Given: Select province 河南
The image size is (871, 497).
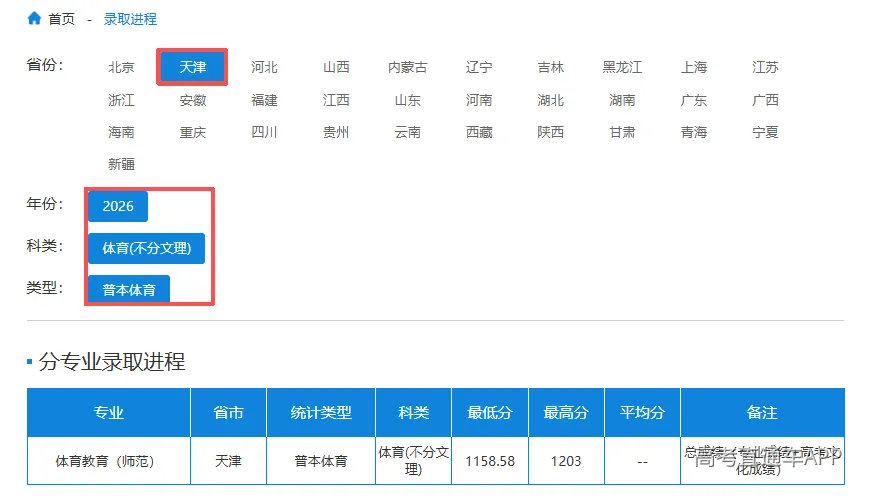Looking at the screenshot, I should pyautogui.click(x=479, y=100).
